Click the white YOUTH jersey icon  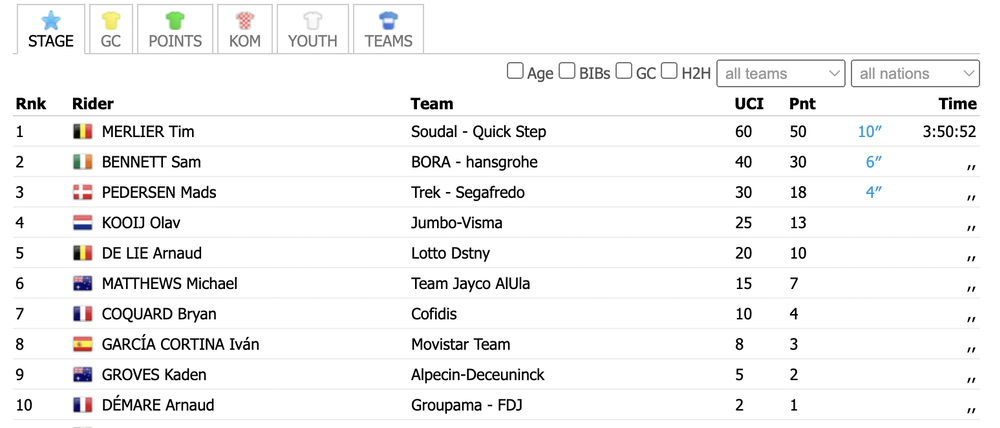coord(312,20)
